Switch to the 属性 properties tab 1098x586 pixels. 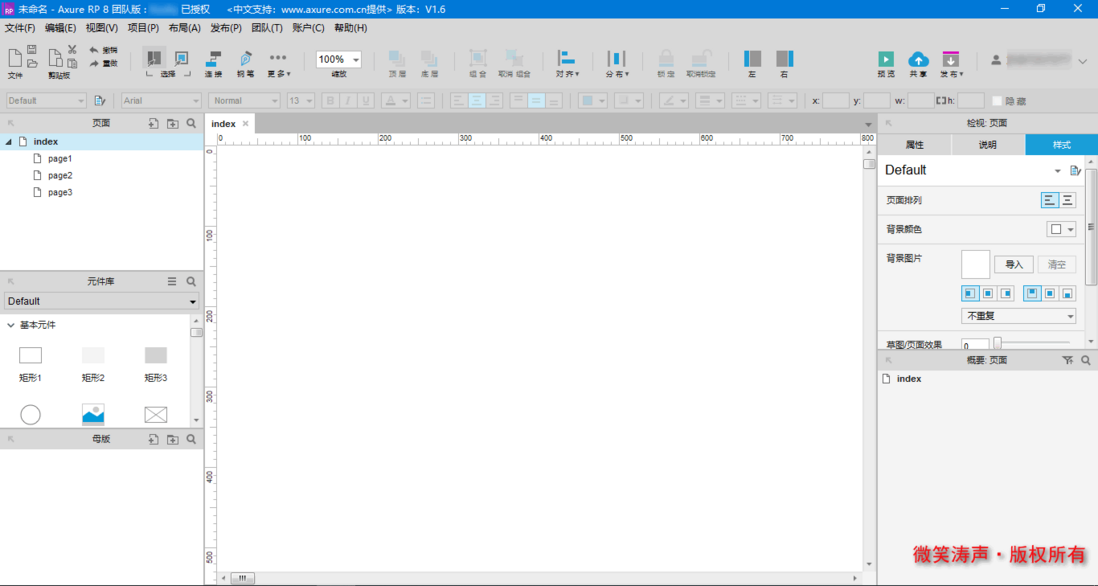click(915, 145)
